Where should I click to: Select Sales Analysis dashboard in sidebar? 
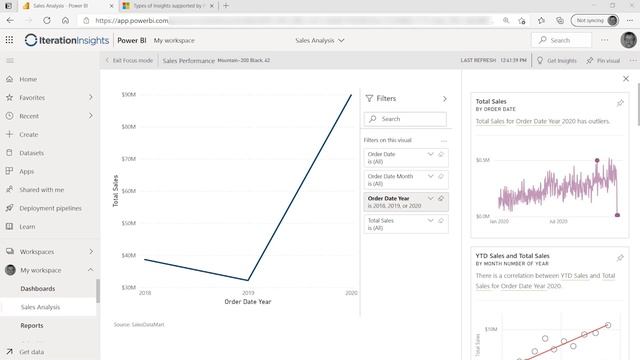[40, 307]
